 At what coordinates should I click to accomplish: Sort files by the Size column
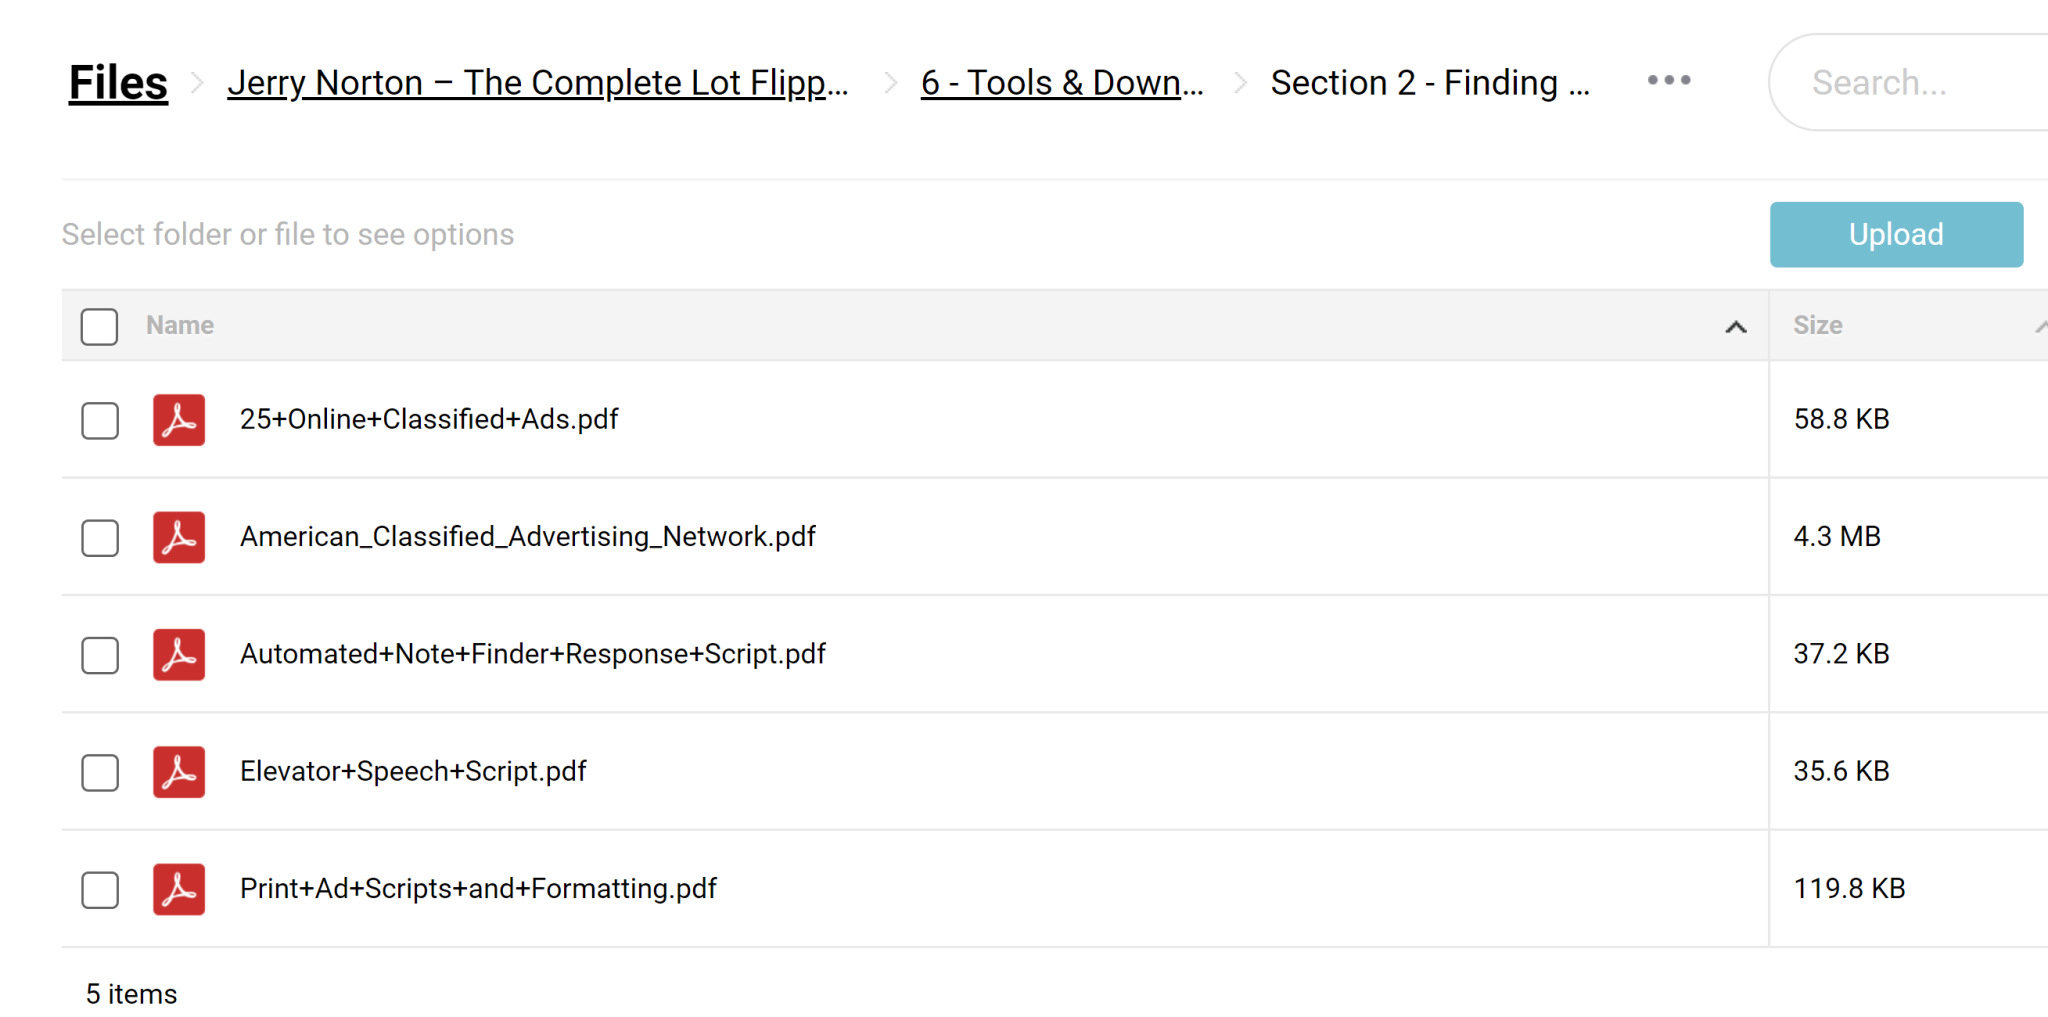(x=1817, y=325)
